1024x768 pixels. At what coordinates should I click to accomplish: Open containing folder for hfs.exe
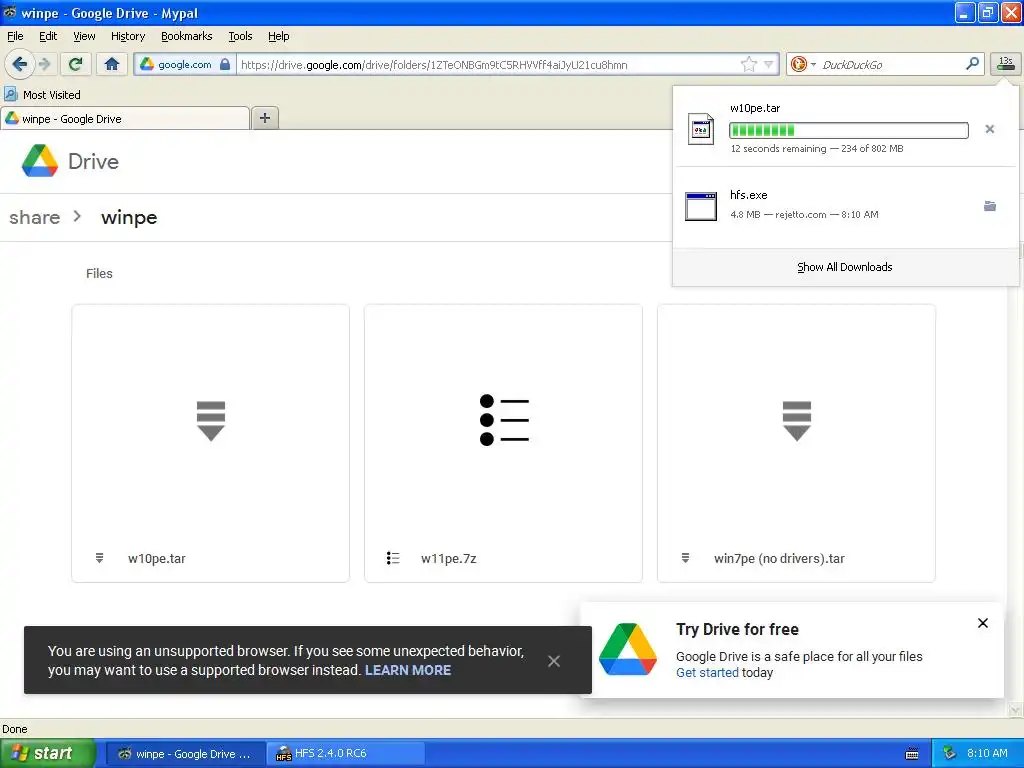pos(989,206)
